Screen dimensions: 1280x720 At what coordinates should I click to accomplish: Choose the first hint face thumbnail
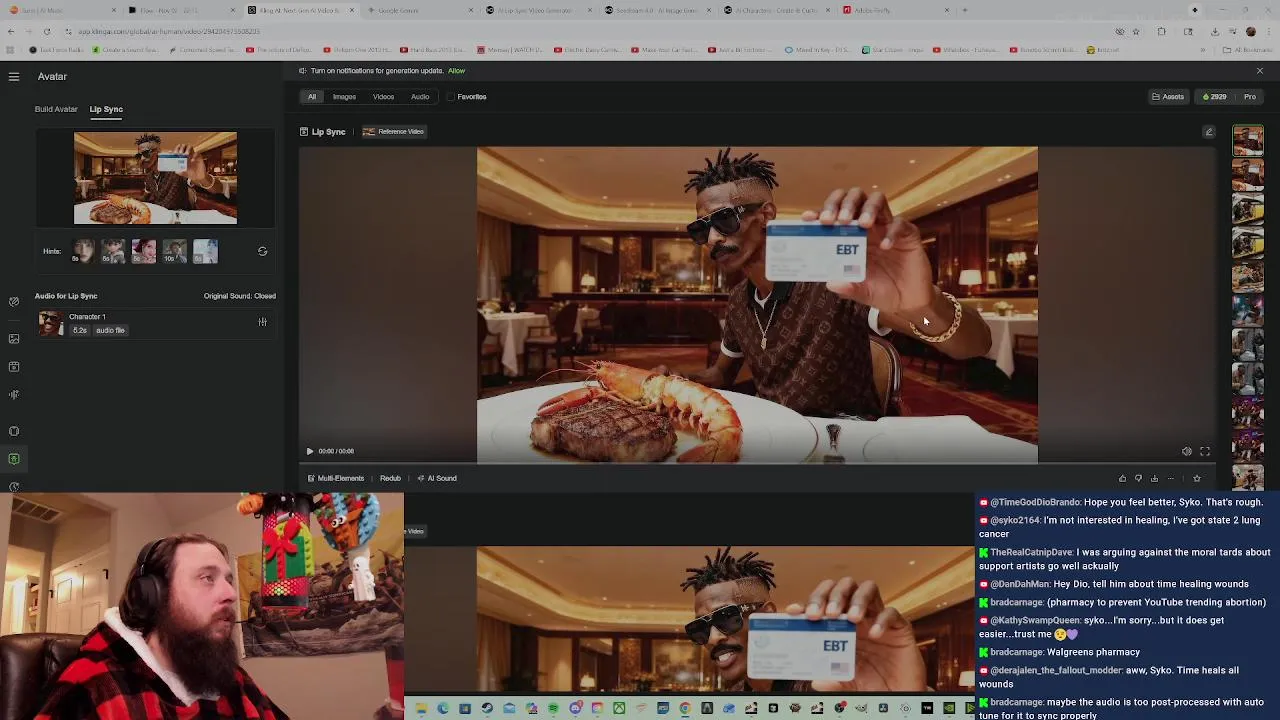83,251
